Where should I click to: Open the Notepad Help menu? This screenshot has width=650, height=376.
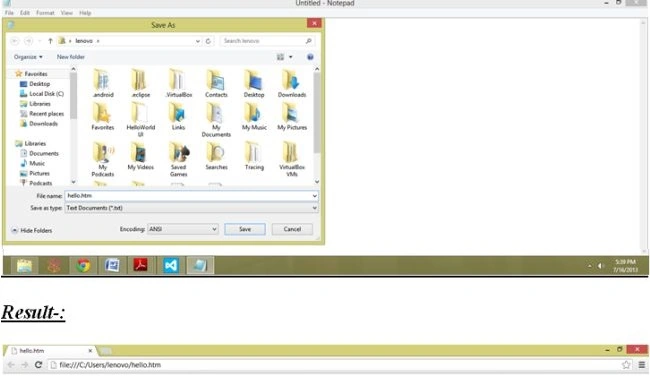click(85, 13)
